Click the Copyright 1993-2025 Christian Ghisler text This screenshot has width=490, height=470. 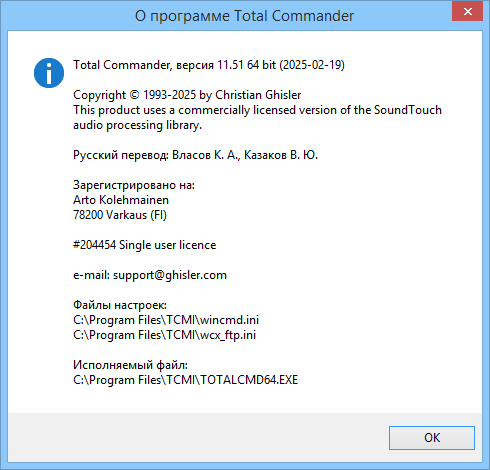(x=187, y=95)
